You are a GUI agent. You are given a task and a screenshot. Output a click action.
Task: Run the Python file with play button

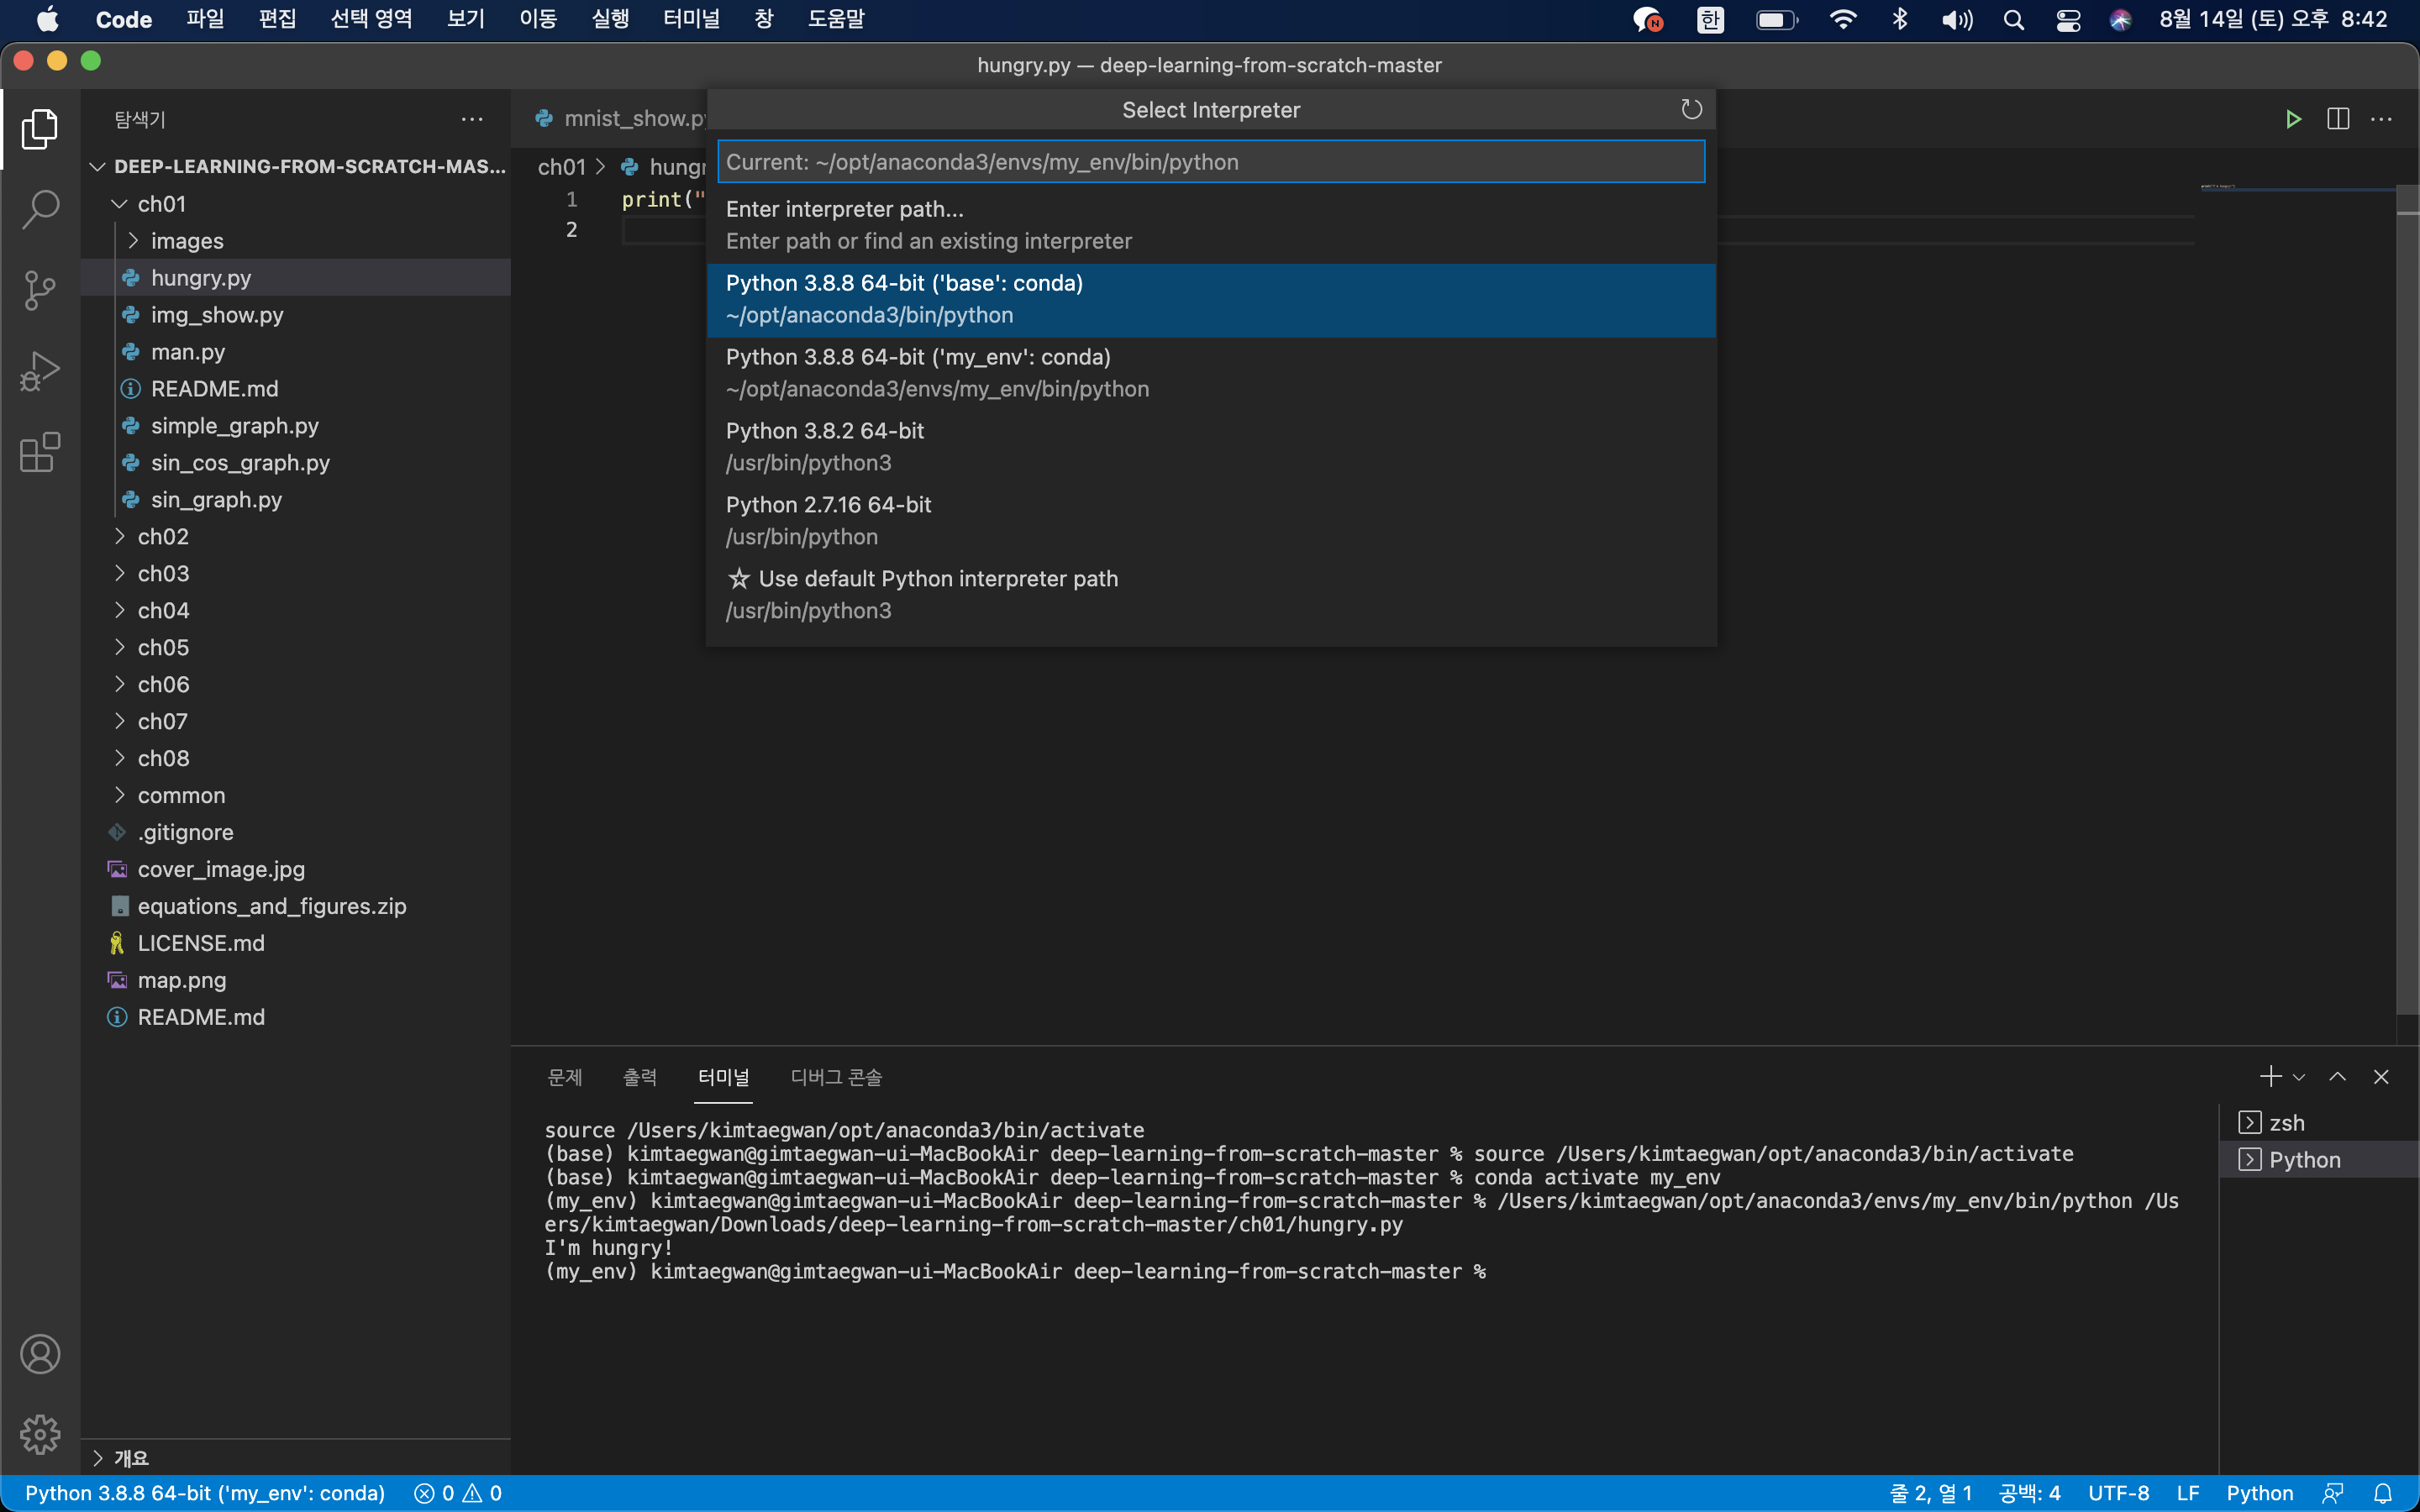pos(2293,119)
